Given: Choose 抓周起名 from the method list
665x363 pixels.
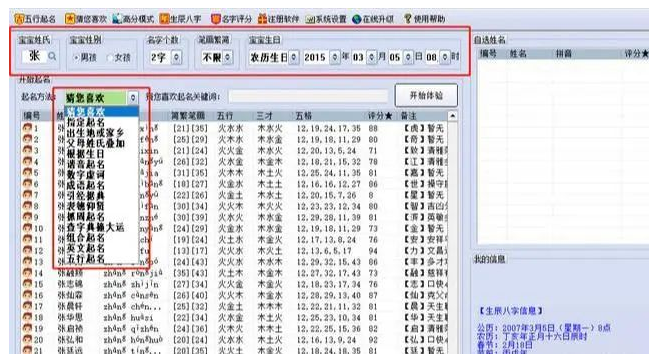Looking at the screenshot, I should [101, 217].
